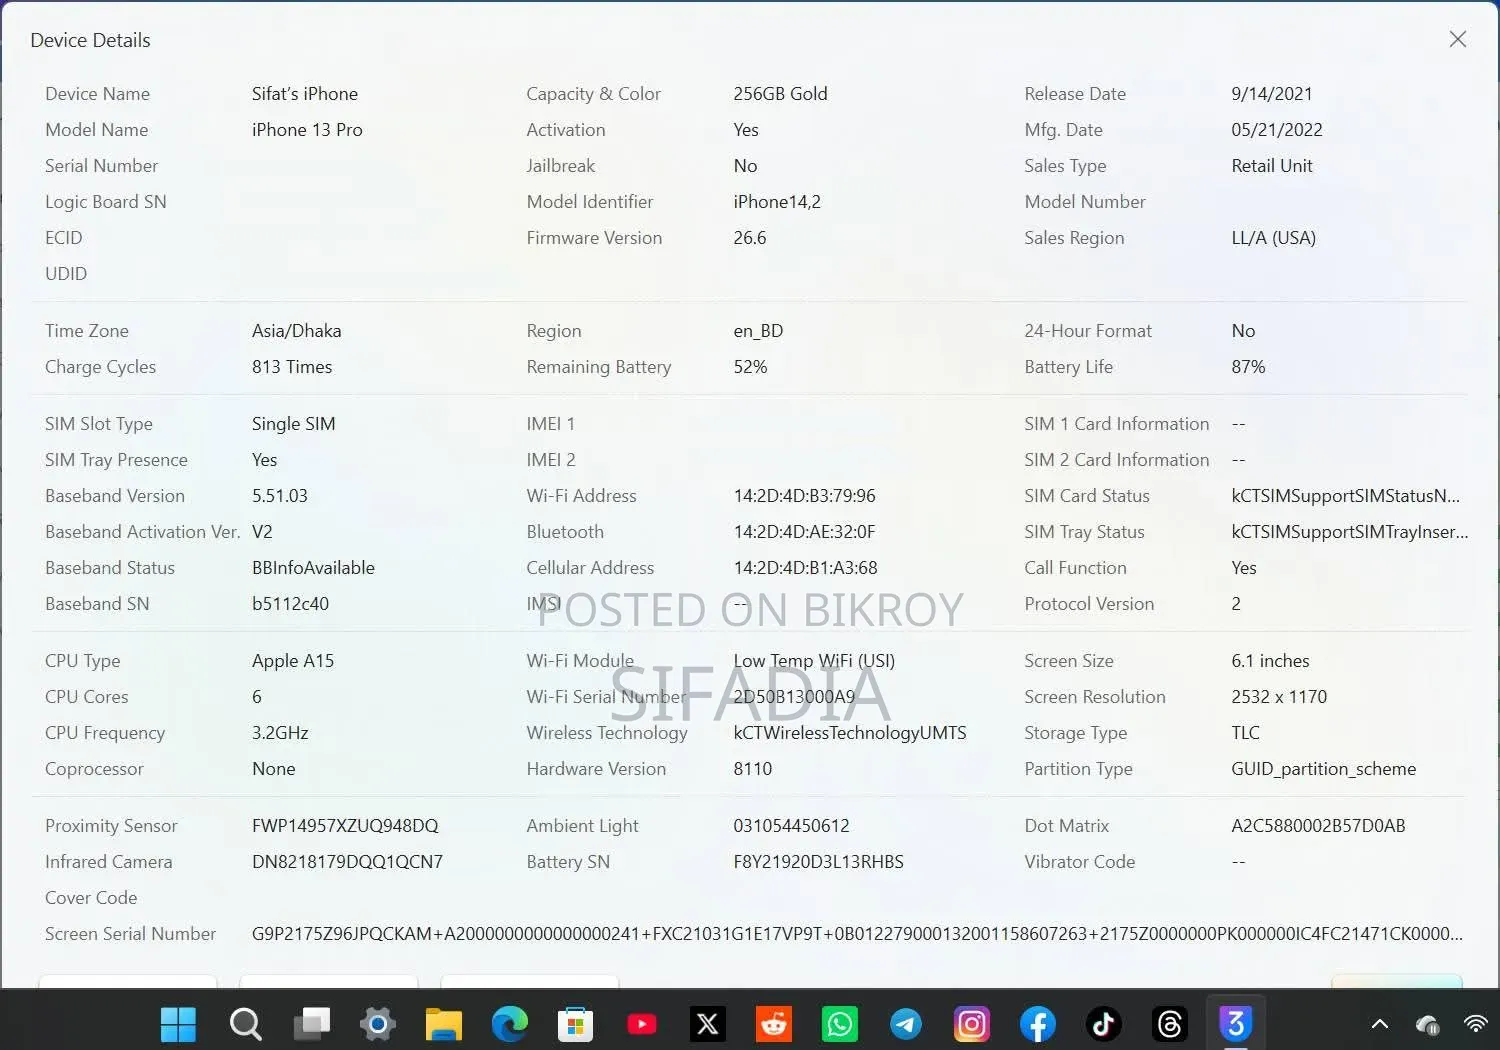Open Microsoft Store from the taskbar
Viewport: 1500px width, 1050px height.
575,1024
